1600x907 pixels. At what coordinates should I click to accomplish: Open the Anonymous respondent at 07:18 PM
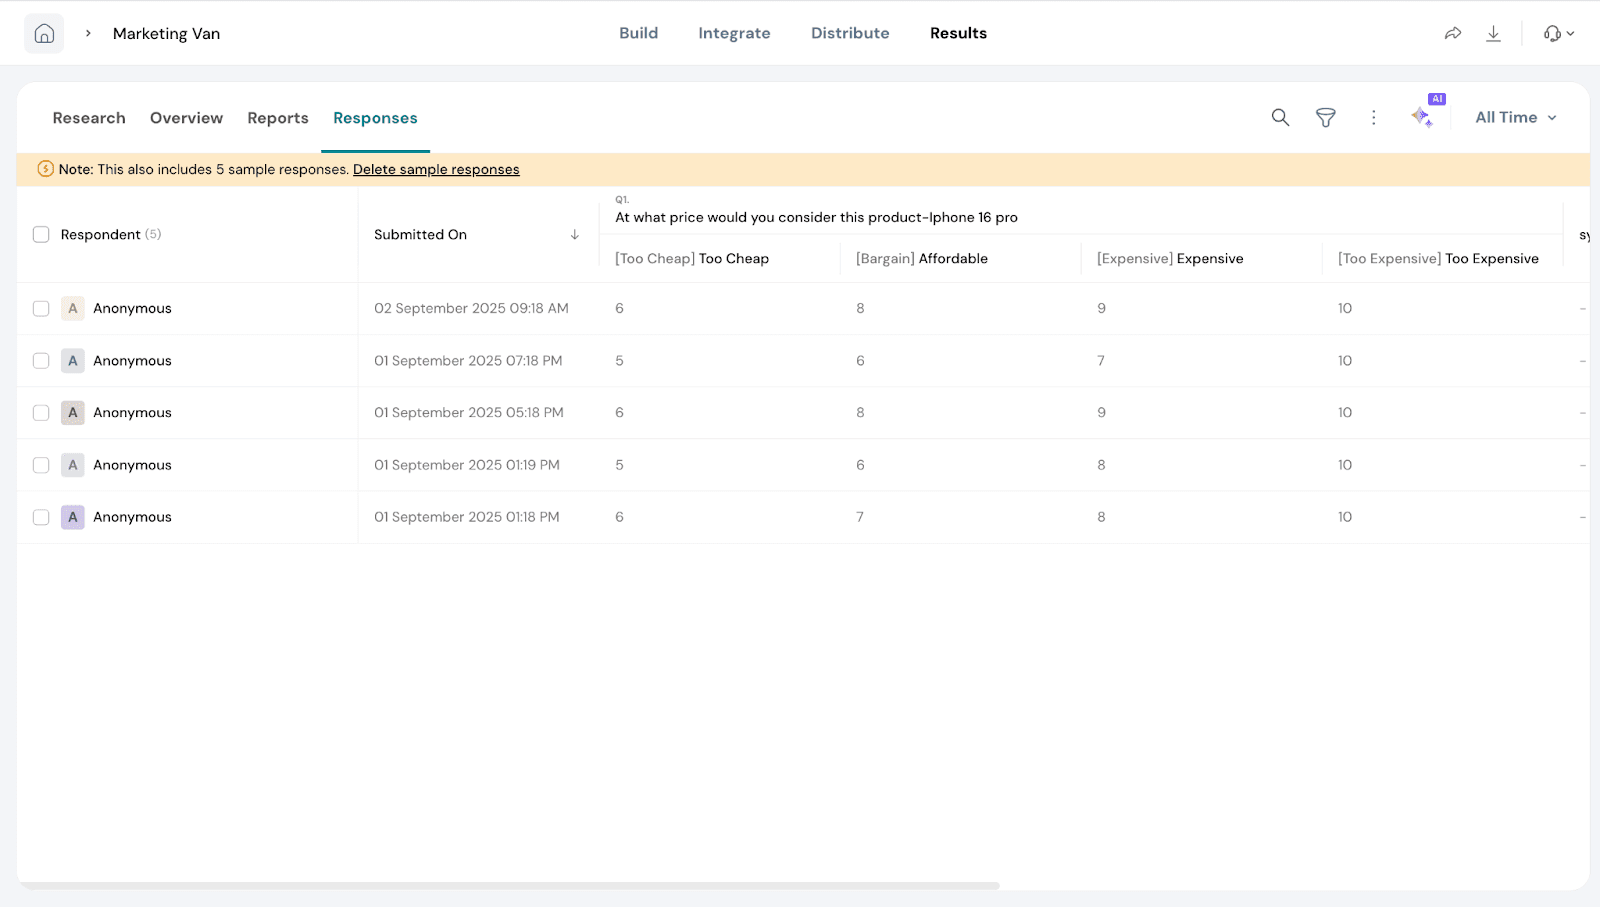pyautogui.click(x=132, y=361)
